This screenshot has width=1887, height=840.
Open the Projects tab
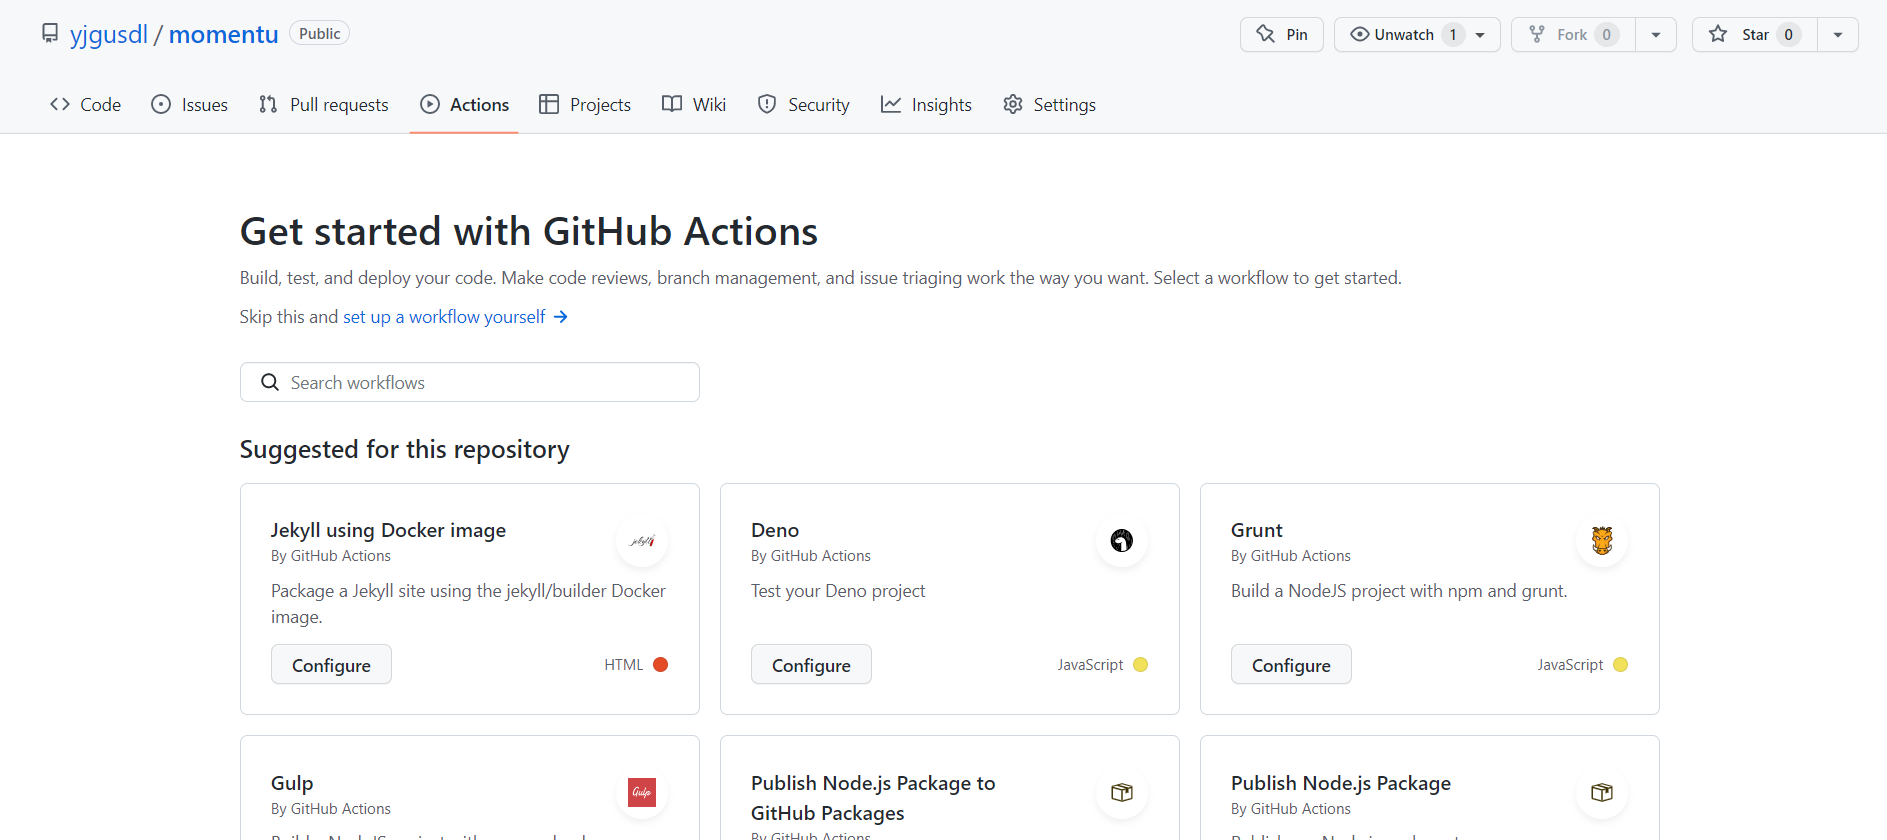(x=585, y=104)
